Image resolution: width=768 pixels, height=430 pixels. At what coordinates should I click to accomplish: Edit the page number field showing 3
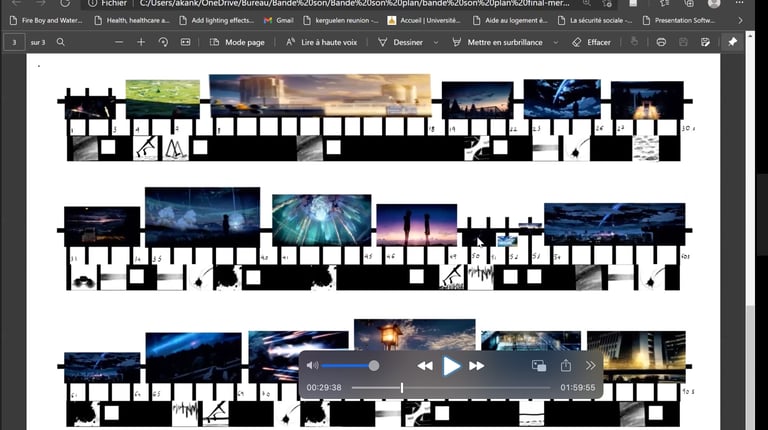tap(14, 42)
